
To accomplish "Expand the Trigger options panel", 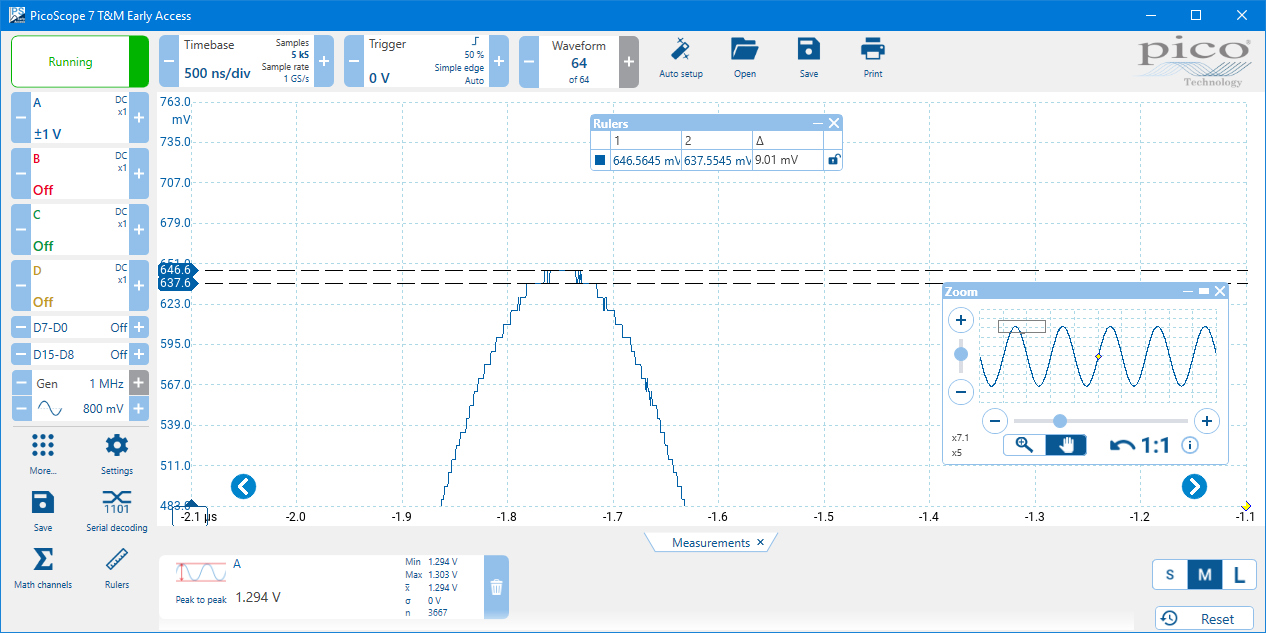I will coord(498,61).
